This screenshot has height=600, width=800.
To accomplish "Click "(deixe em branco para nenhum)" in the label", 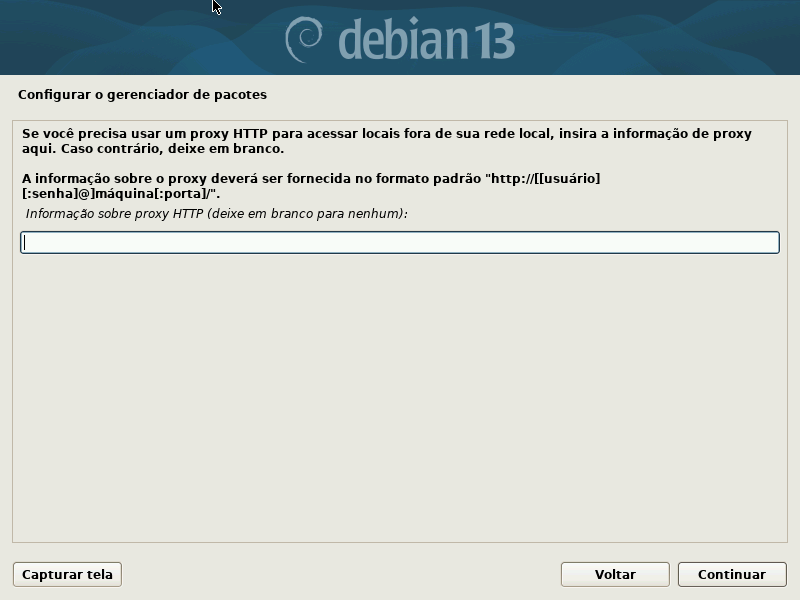I will coord(308,214).
